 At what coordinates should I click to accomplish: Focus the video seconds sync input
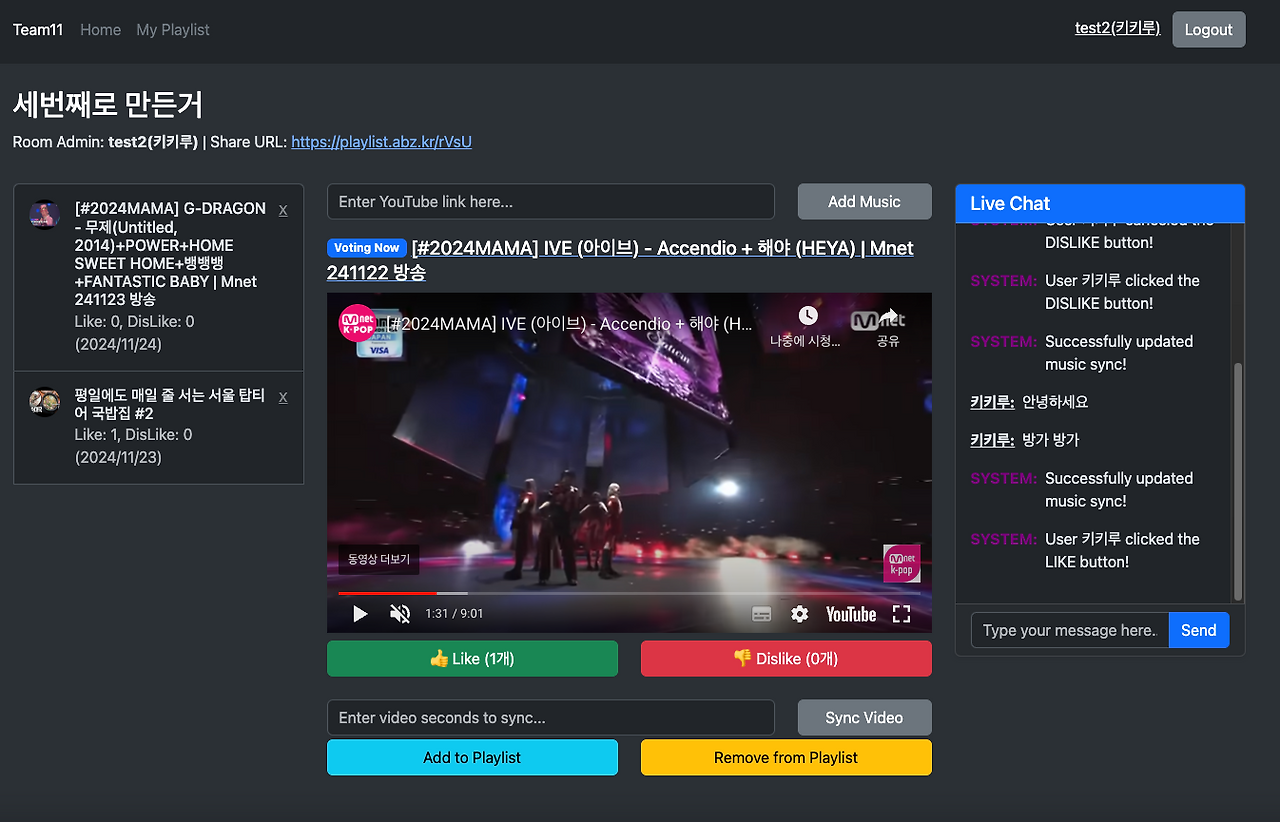coord(551,717)
